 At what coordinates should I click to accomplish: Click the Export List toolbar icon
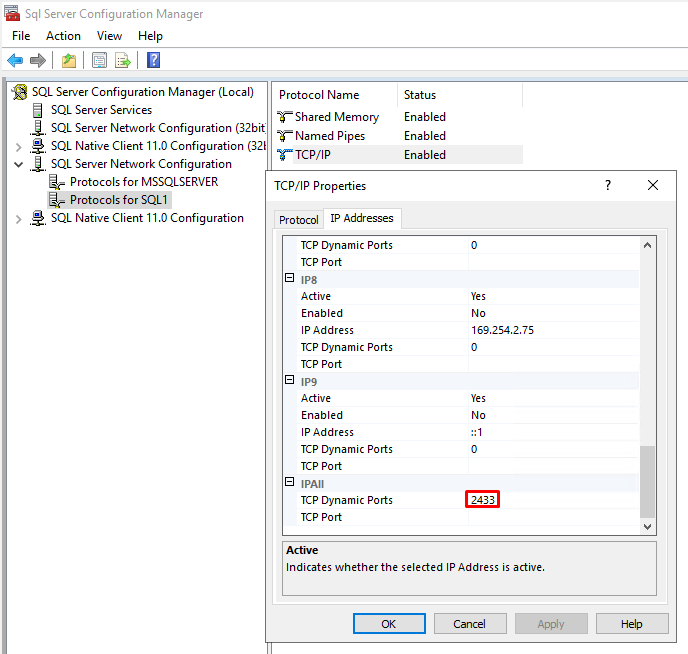123,61
